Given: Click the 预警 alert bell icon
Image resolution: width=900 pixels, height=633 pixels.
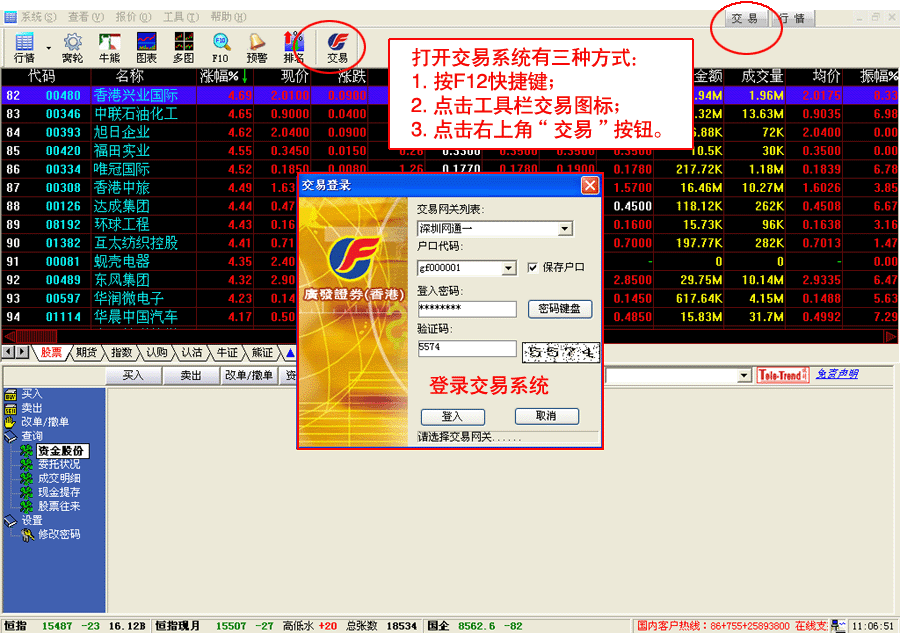Looking at the screenshot, I should [257, 46].
